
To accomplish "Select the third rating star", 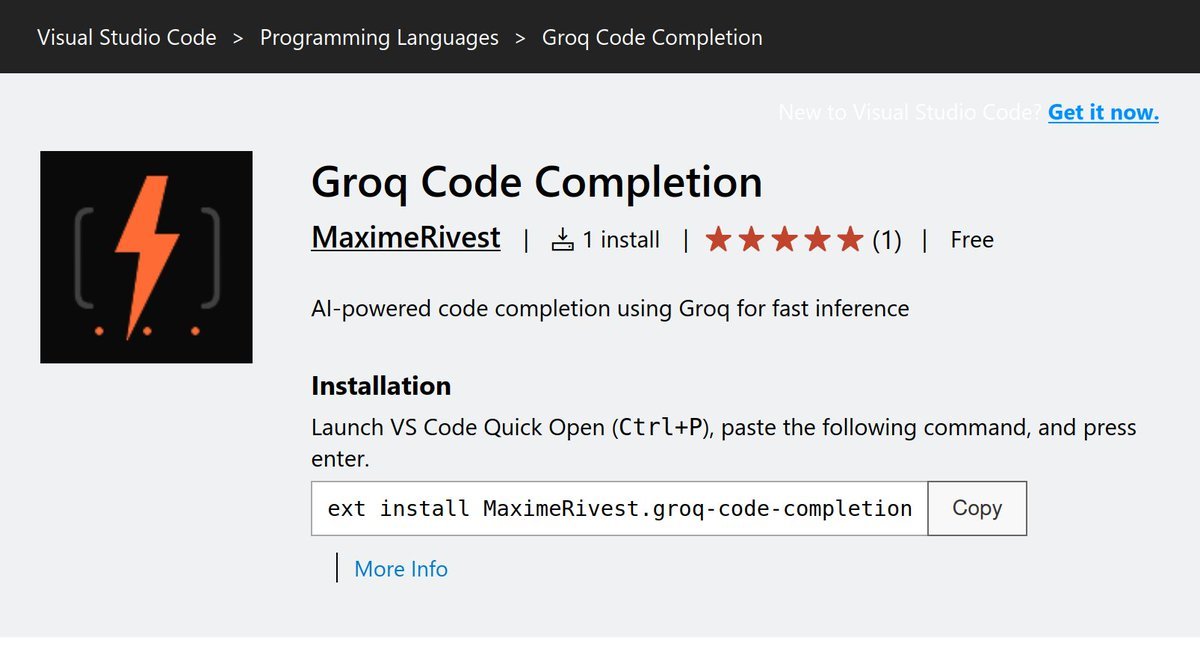I will point(784,240).
